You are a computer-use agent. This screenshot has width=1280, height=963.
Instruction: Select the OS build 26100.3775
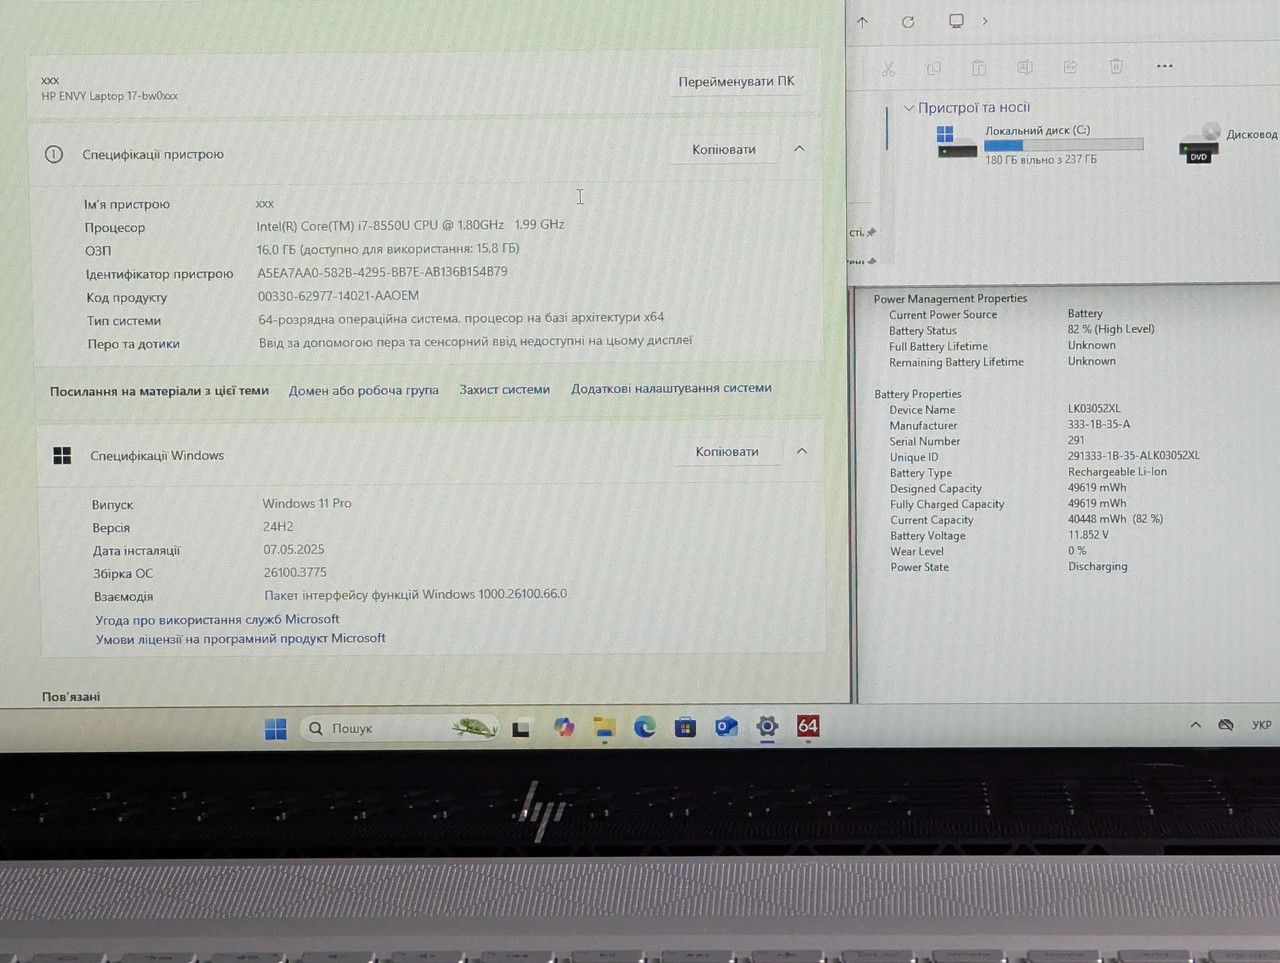(295, 572)
